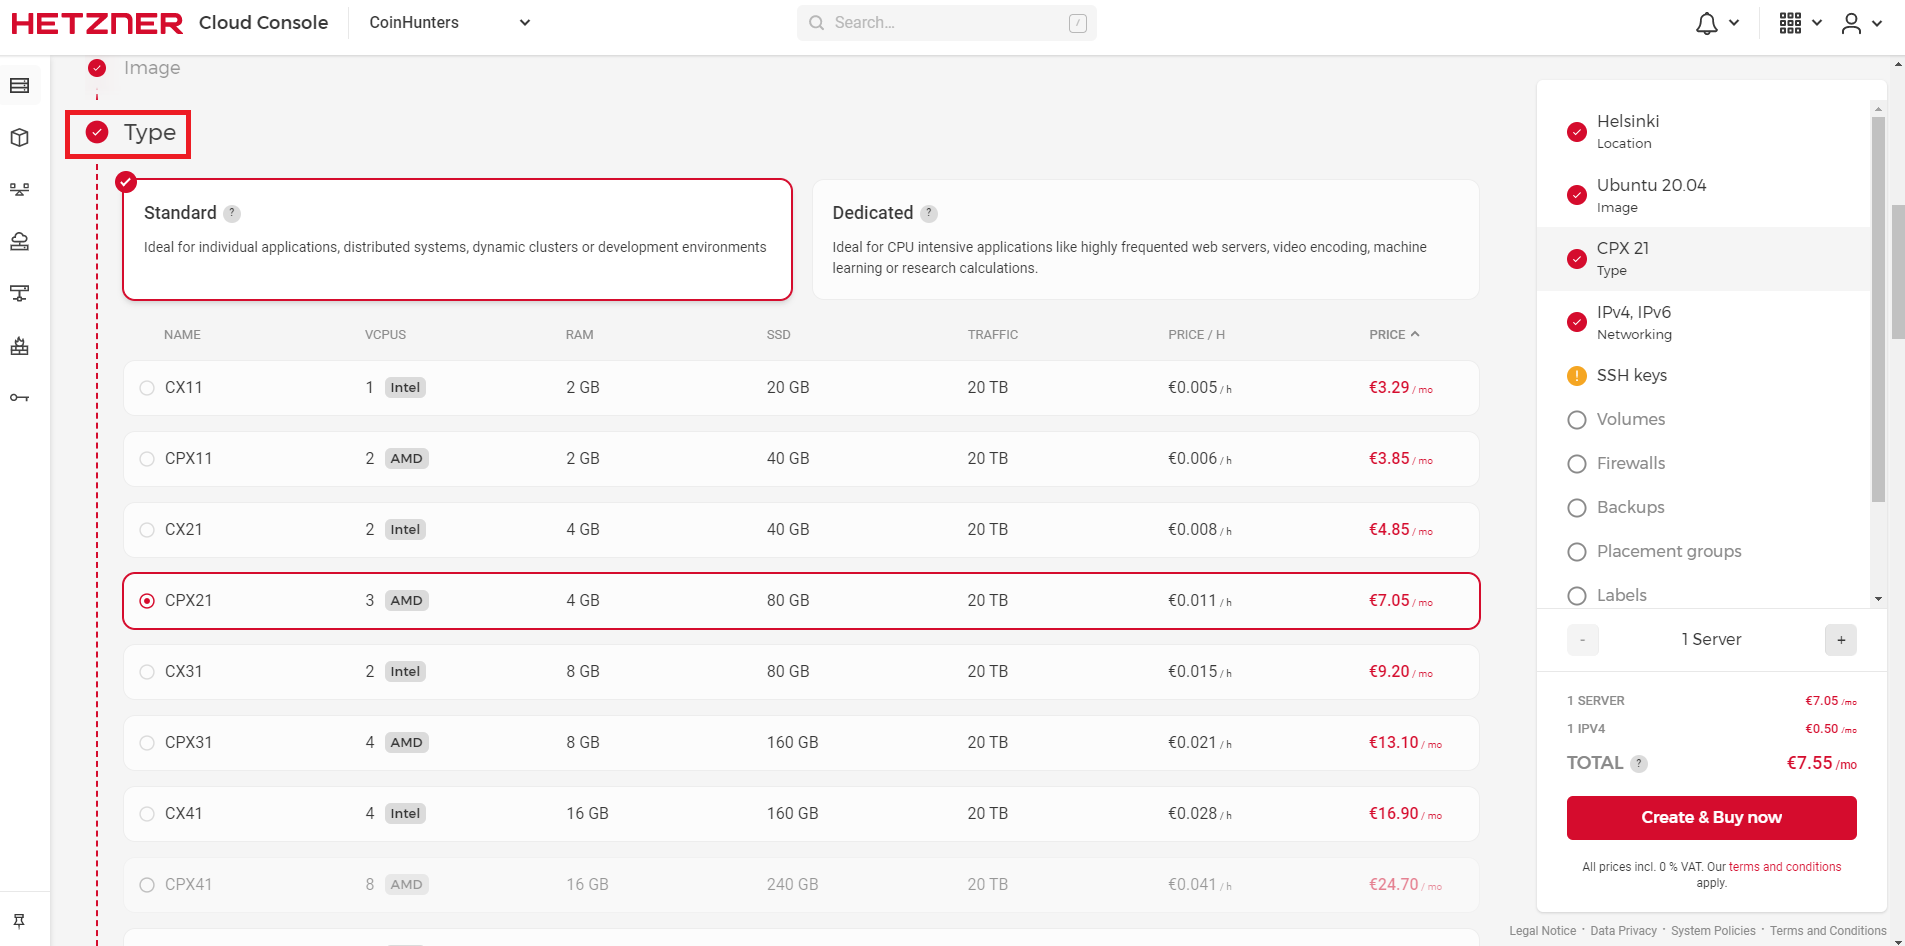Select the CPX31 server radio button

pyautogui.click(x=147, y=743)
